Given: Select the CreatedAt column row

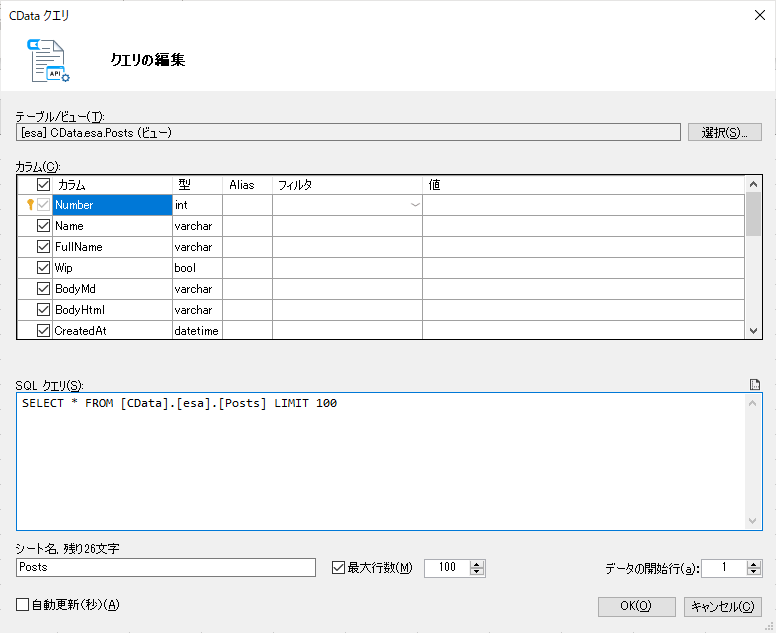Looking at the screenshot, I should coord(381,331).
